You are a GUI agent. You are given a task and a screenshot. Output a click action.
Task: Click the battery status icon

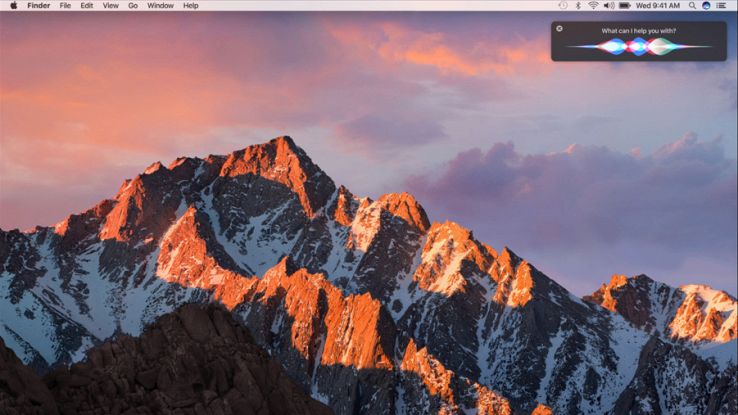[x=625, y=6]
